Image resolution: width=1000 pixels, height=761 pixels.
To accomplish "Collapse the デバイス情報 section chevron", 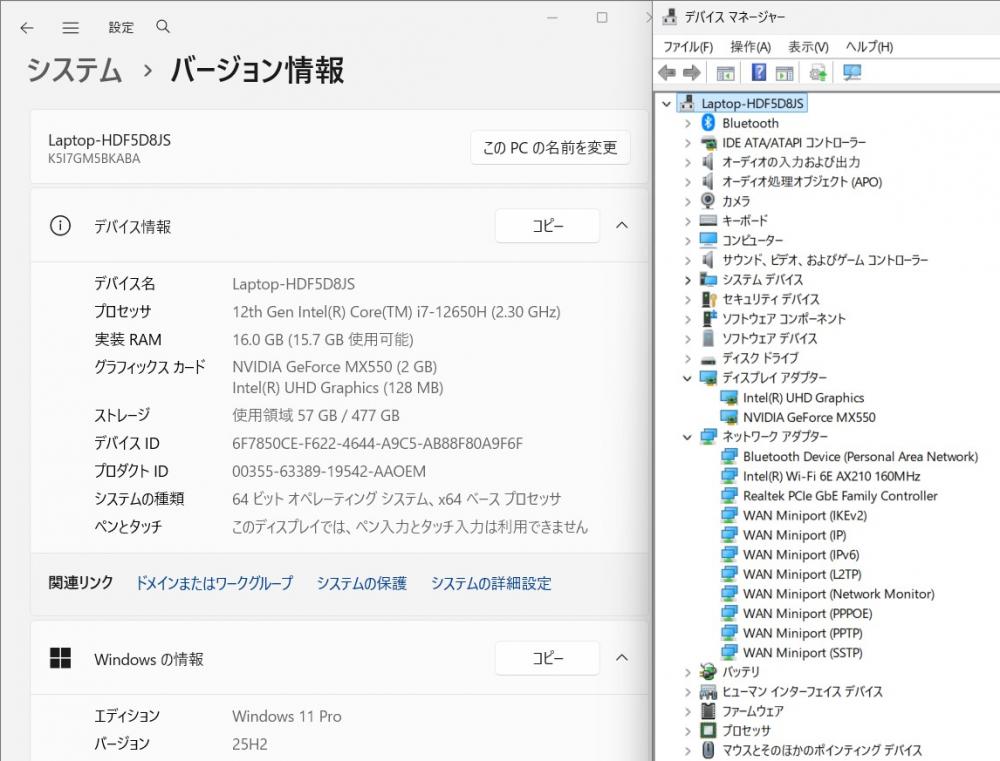I will coord(622,225).
